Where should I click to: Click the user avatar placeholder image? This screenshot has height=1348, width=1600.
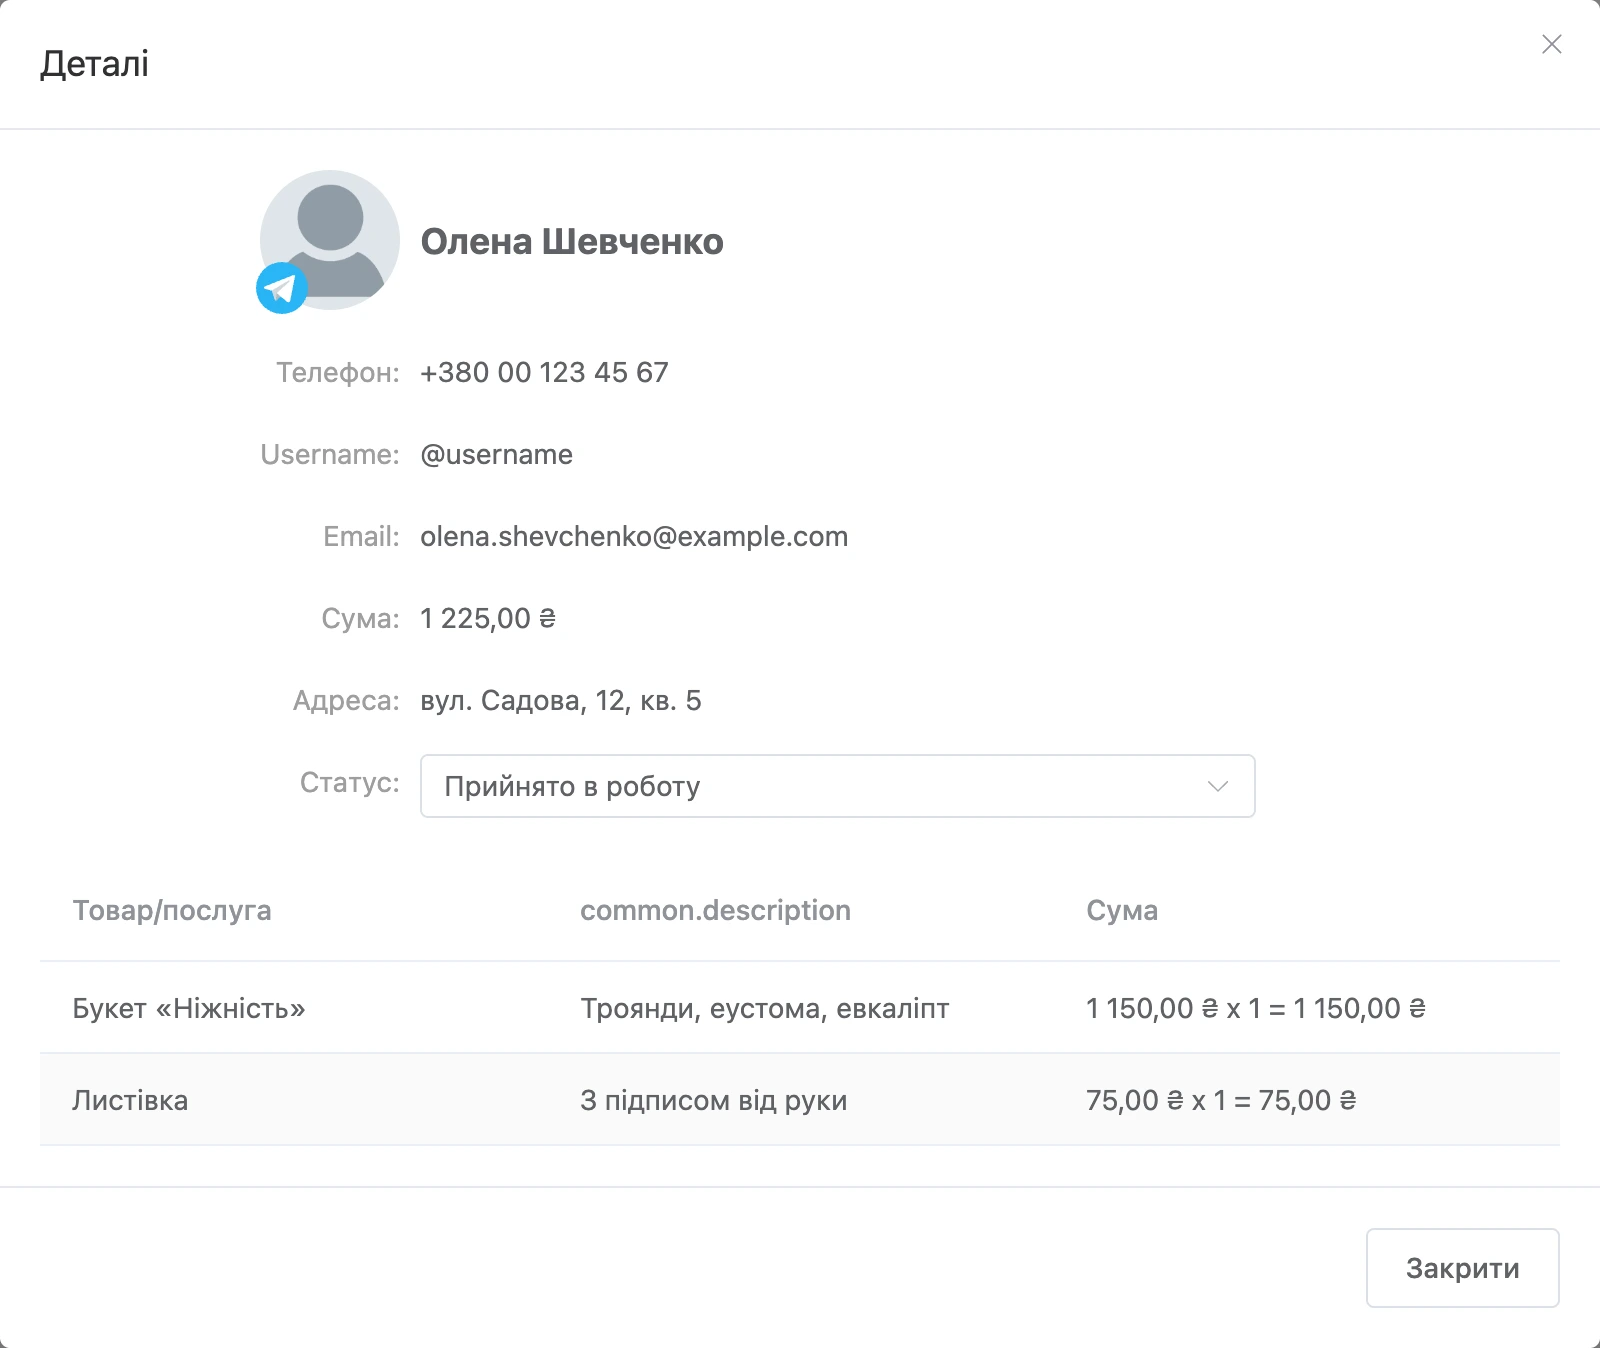pos(330,240)
